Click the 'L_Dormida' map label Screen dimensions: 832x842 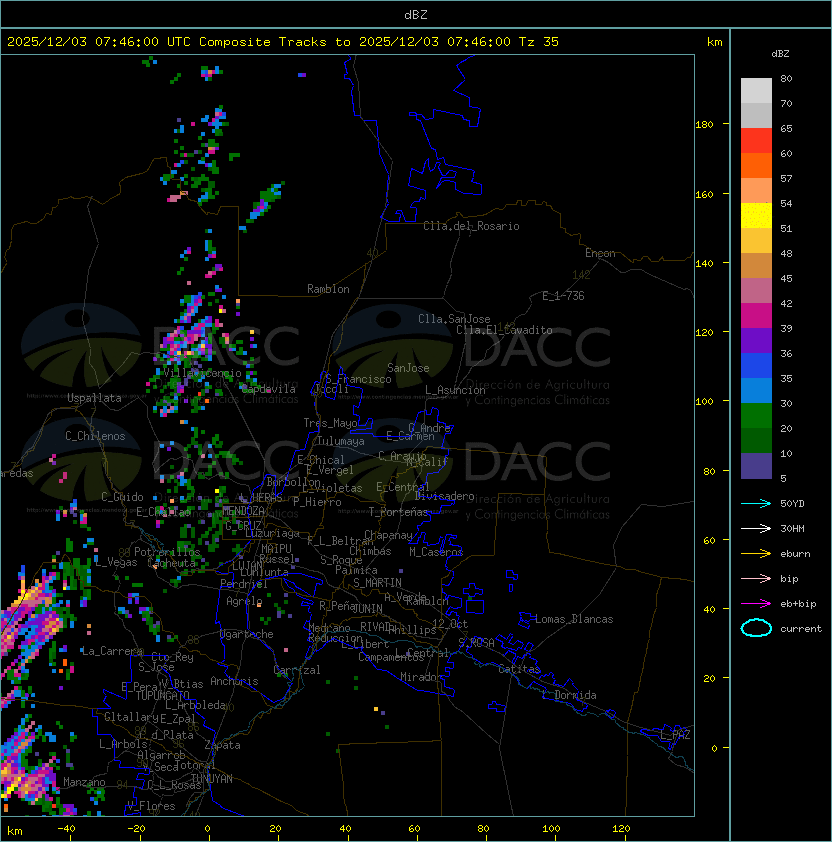569,695
